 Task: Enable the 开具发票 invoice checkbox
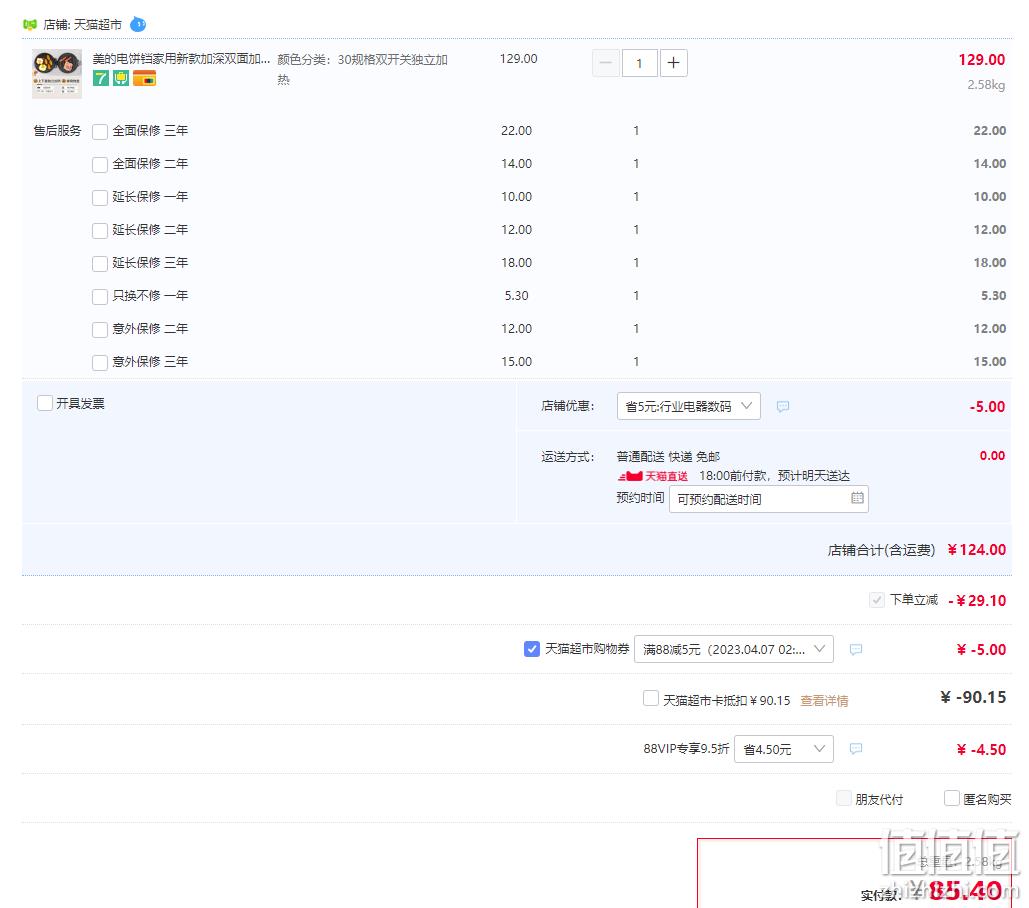tap(45, 403)
